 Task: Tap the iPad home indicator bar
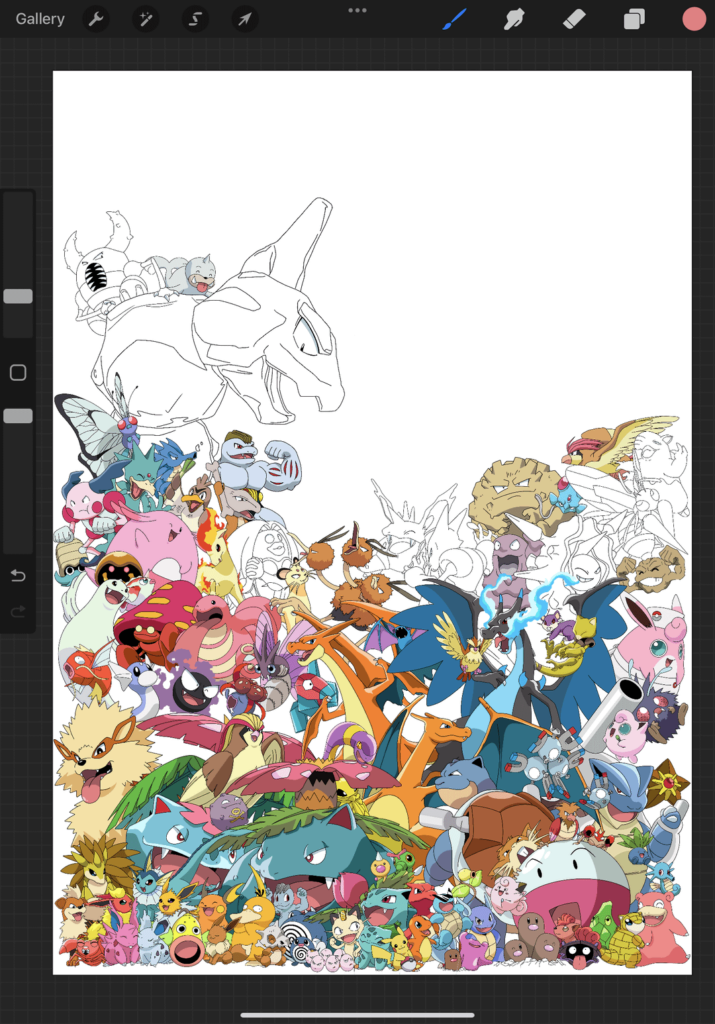[x=357, y=1015]
